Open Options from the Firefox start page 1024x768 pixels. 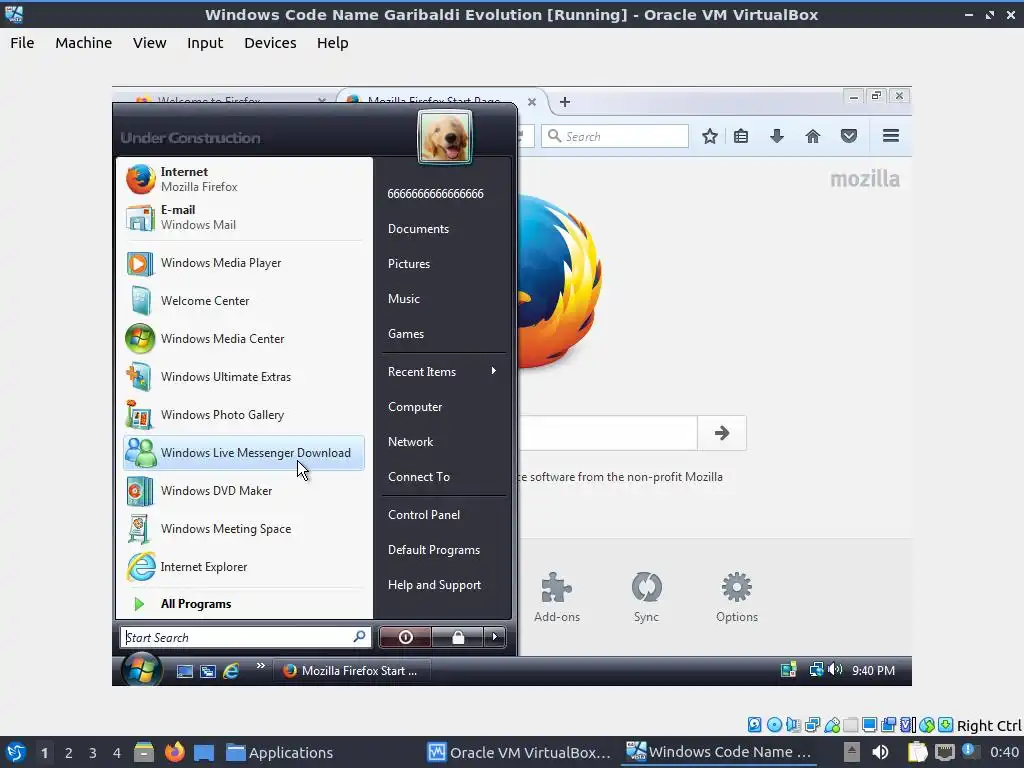point(737,598)
